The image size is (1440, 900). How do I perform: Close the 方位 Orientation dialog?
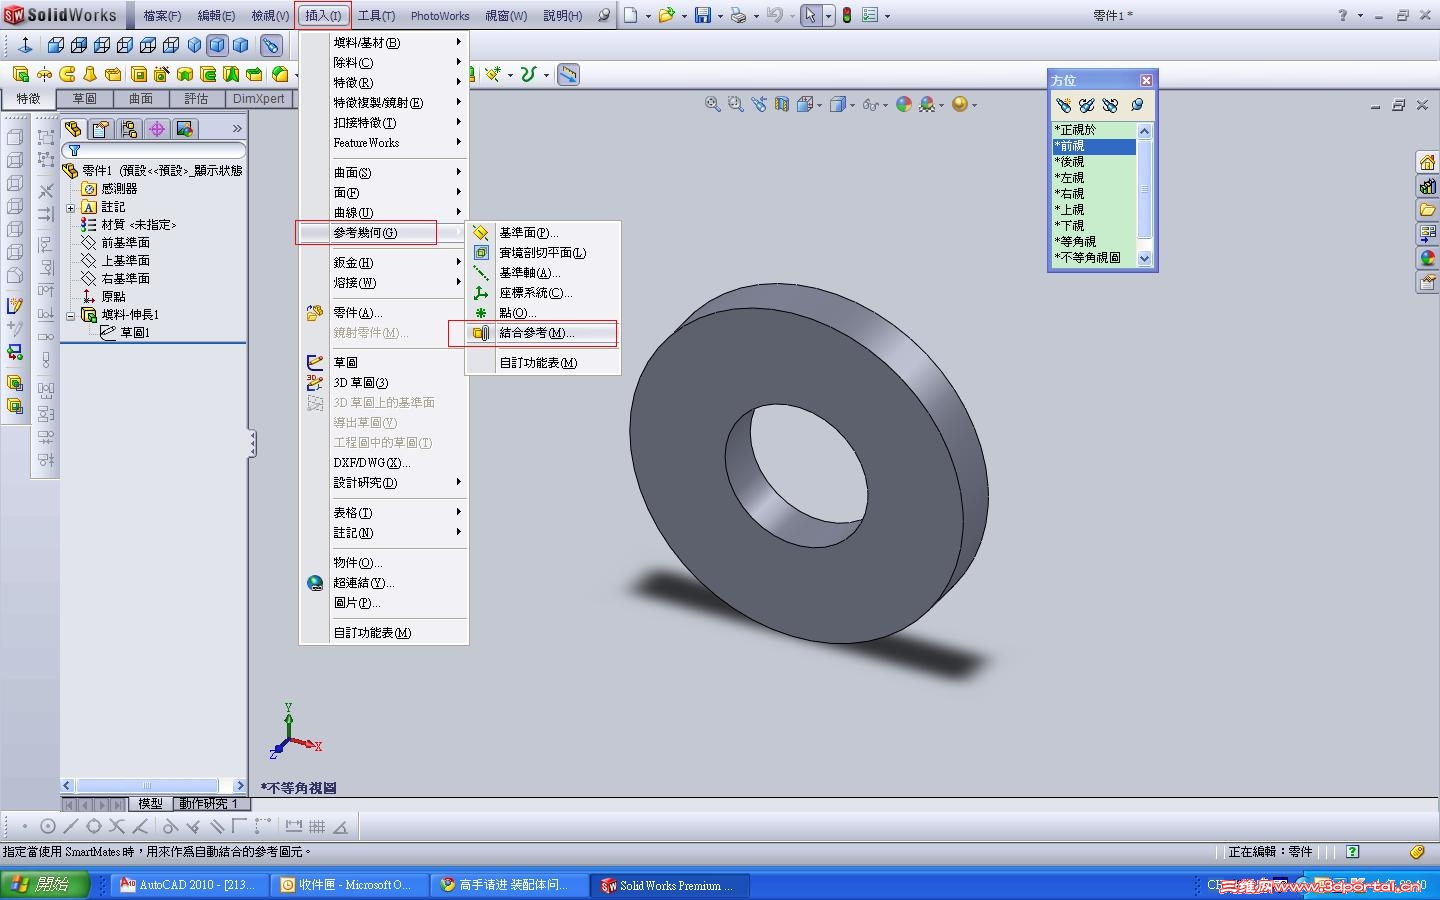[x=1146, y=80]
